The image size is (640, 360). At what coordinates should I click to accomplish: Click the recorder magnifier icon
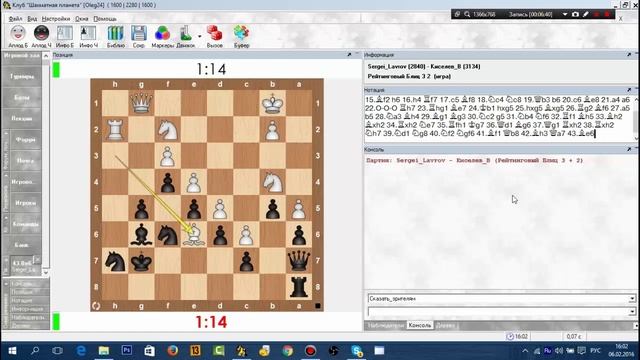(467, 14)
